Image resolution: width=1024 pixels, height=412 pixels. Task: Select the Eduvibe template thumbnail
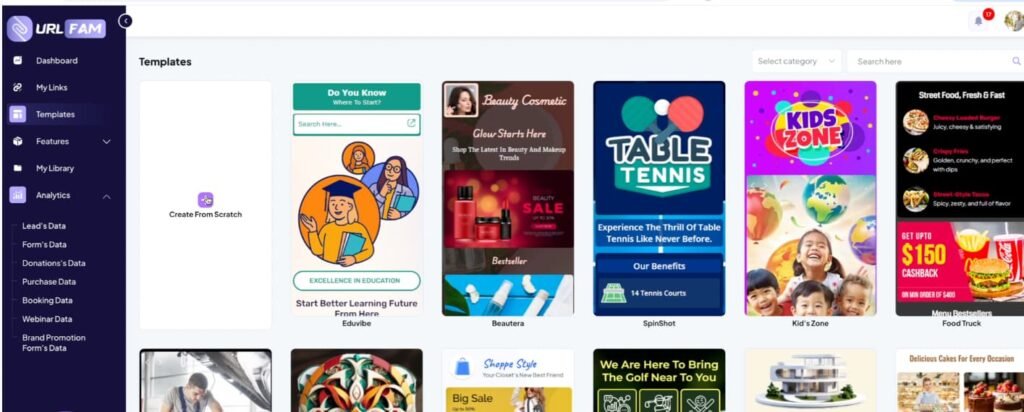coord(357,198)
